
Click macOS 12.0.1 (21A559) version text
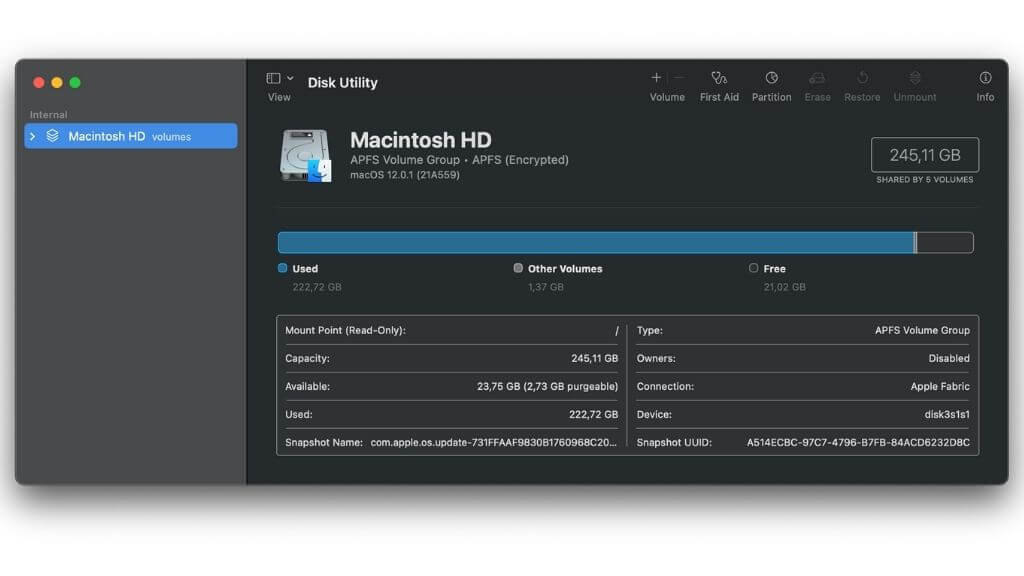(x=405, y=175)
